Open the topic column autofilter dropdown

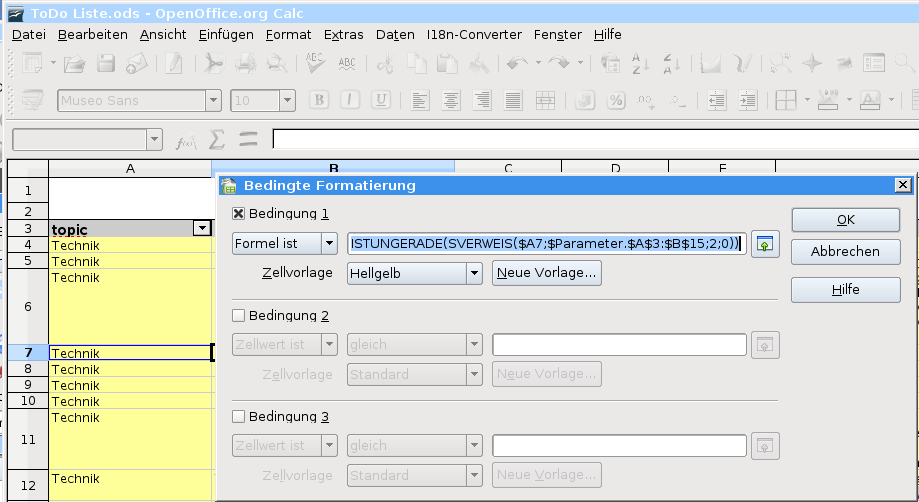point(202,228)
